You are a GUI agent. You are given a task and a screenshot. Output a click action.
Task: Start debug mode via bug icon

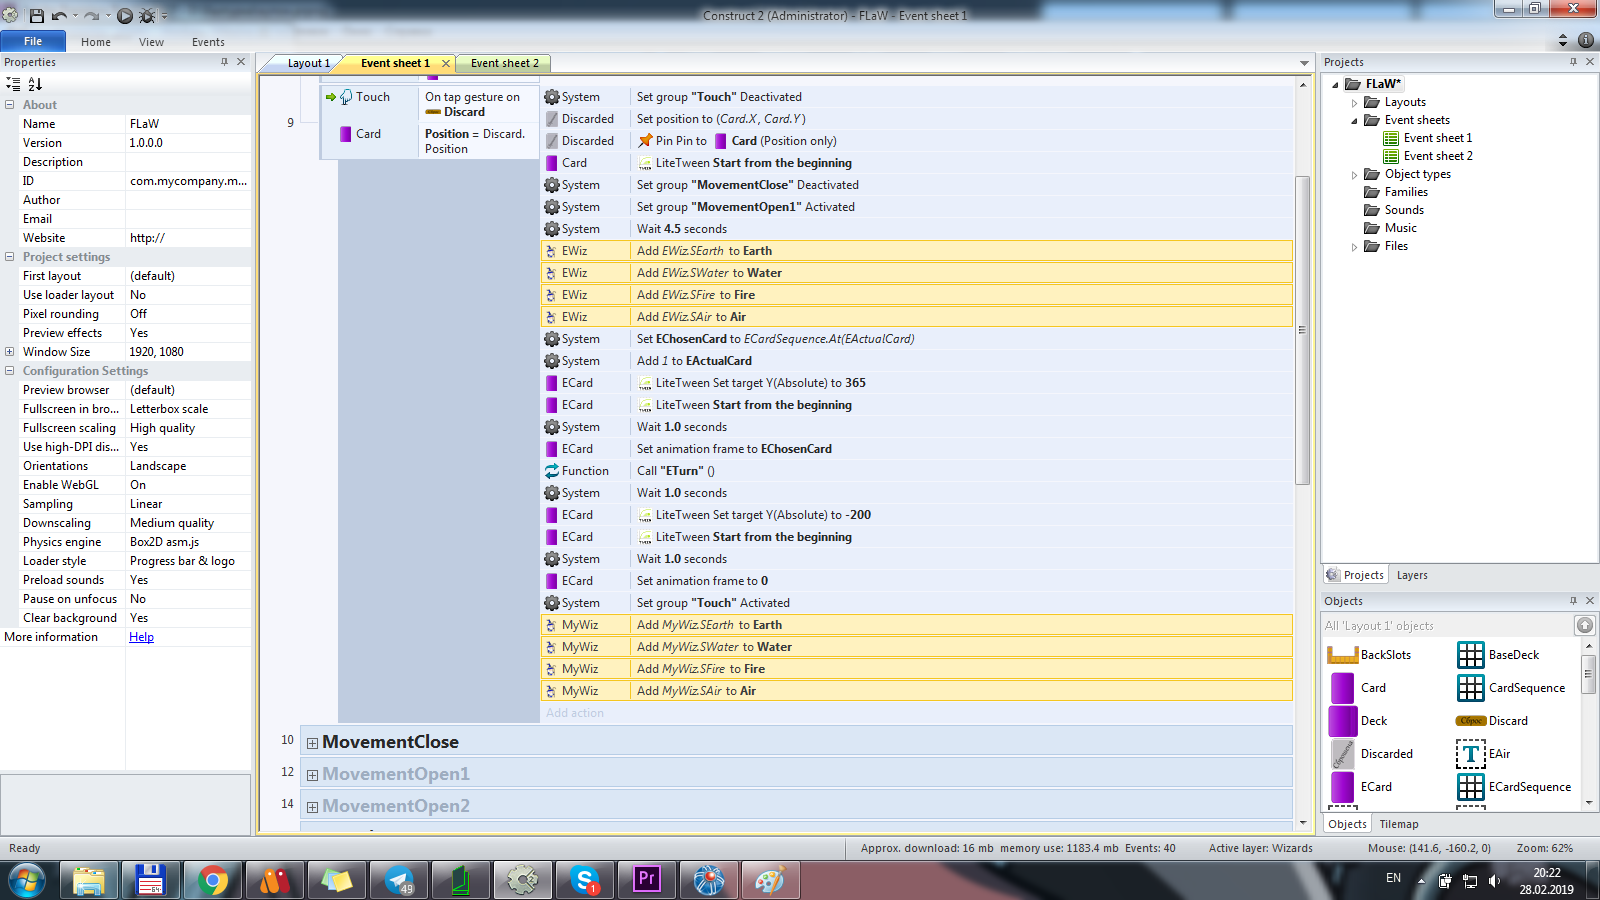[x=147, y=15]
